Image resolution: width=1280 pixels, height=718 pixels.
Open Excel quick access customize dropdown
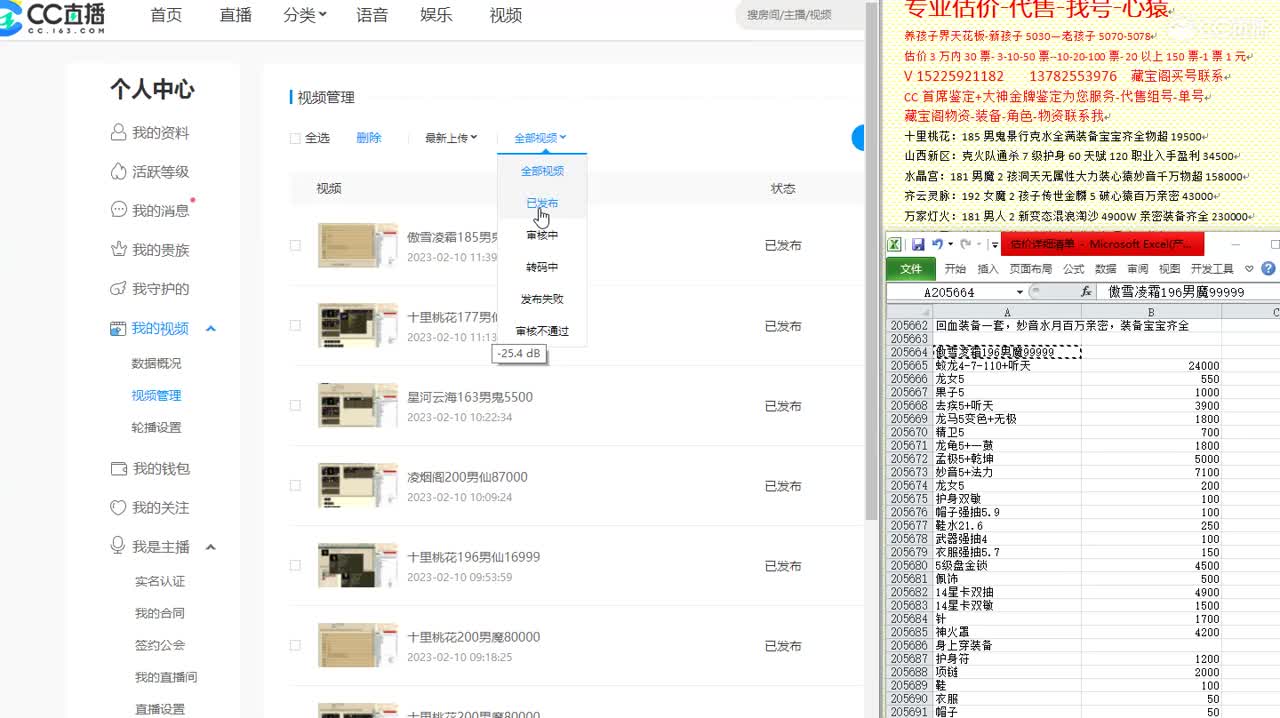tap(995, 244)
